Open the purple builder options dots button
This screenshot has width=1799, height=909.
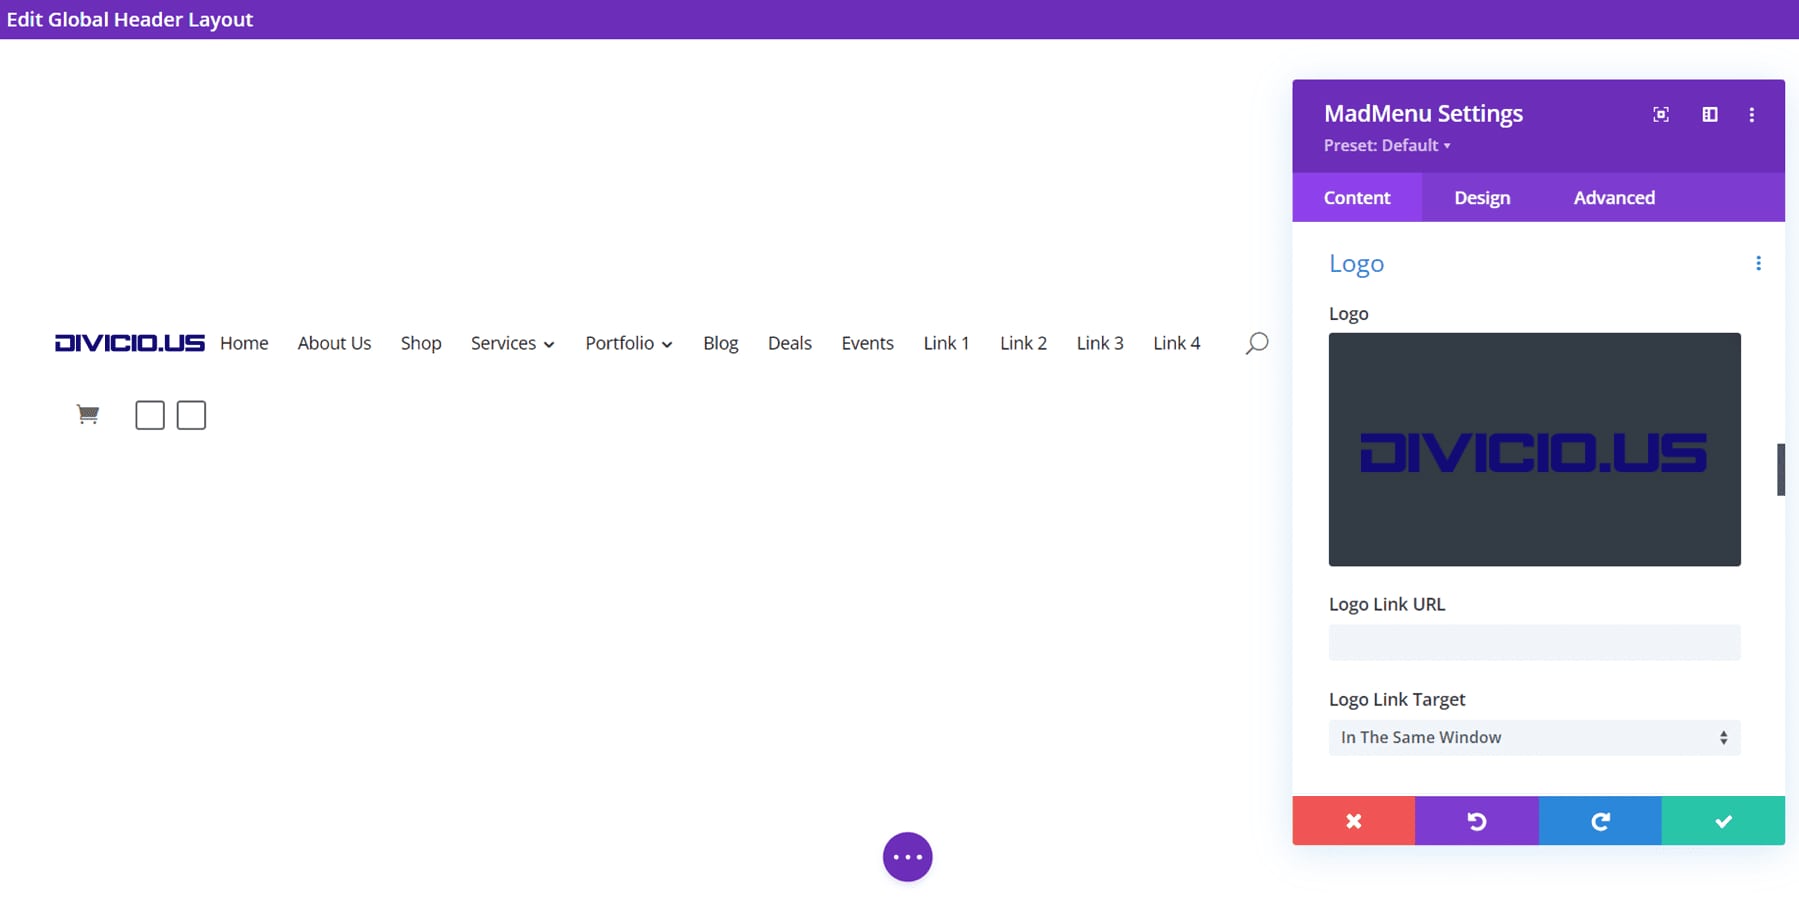pyautogui.click(x=907, y=857)
